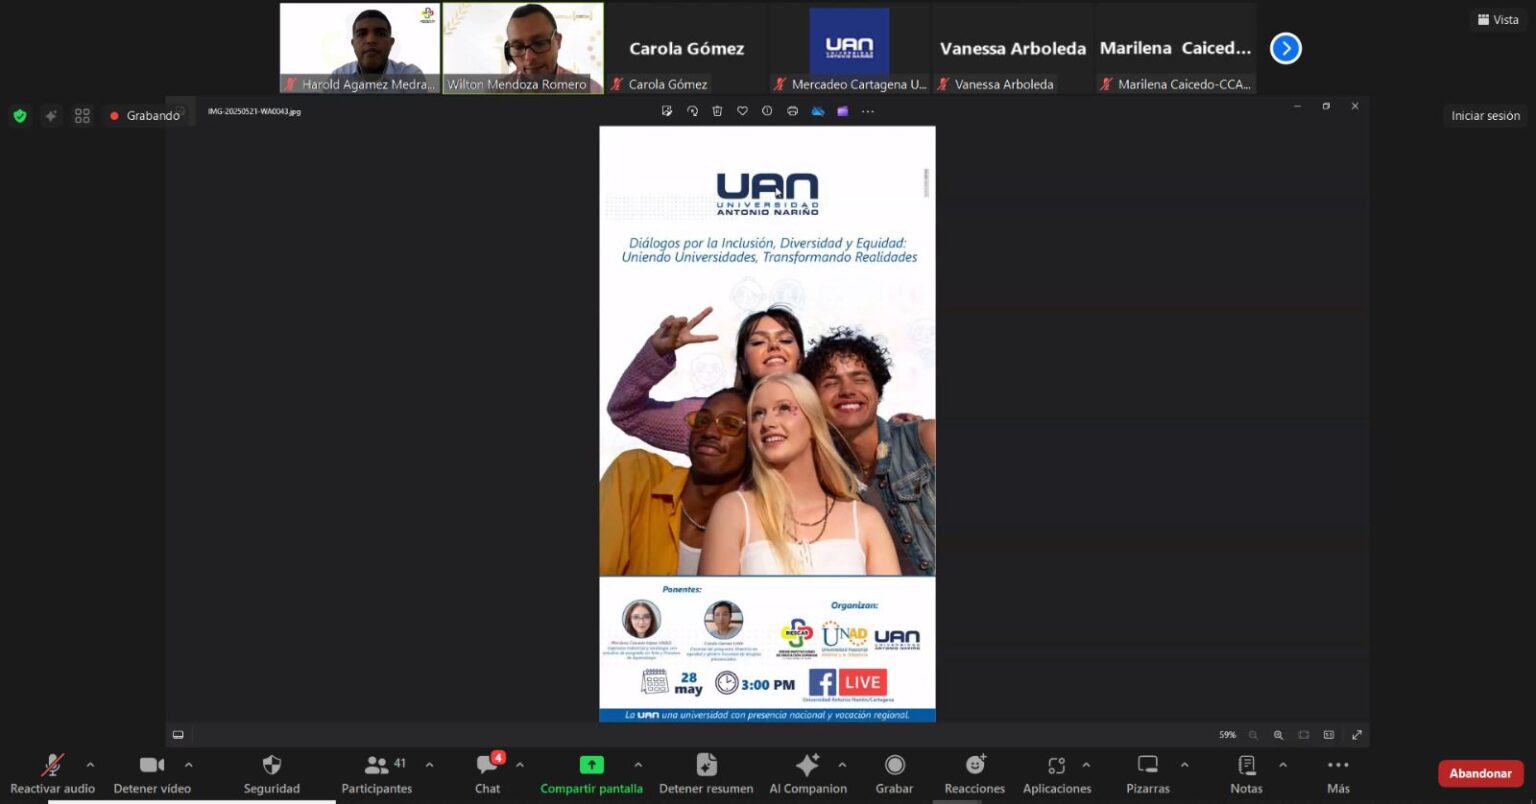Click the Compartir pantalla share icon
The image size is (1536, 804).
tap(591, 766)
